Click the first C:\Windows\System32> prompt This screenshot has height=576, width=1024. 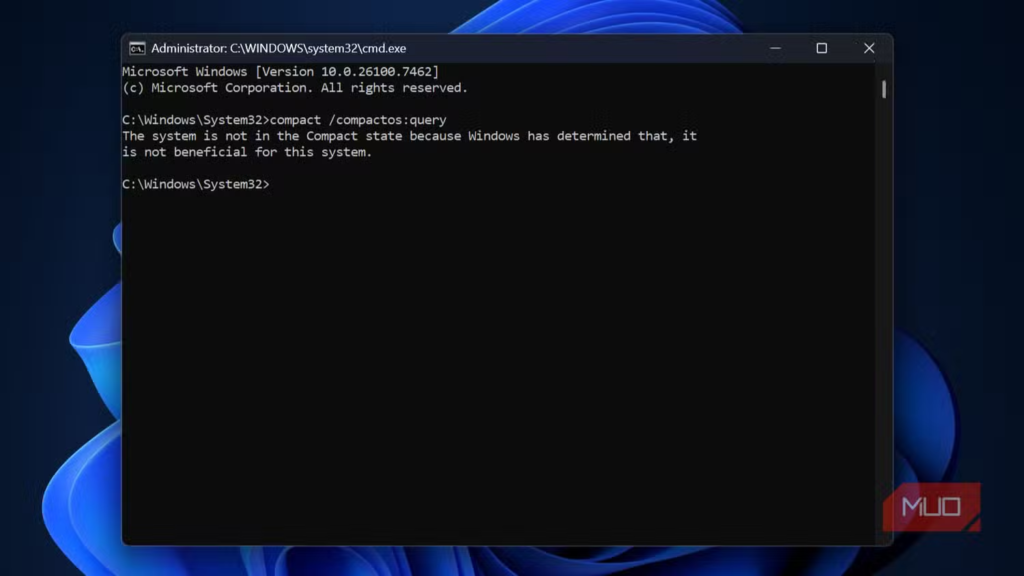pos(195,120)
